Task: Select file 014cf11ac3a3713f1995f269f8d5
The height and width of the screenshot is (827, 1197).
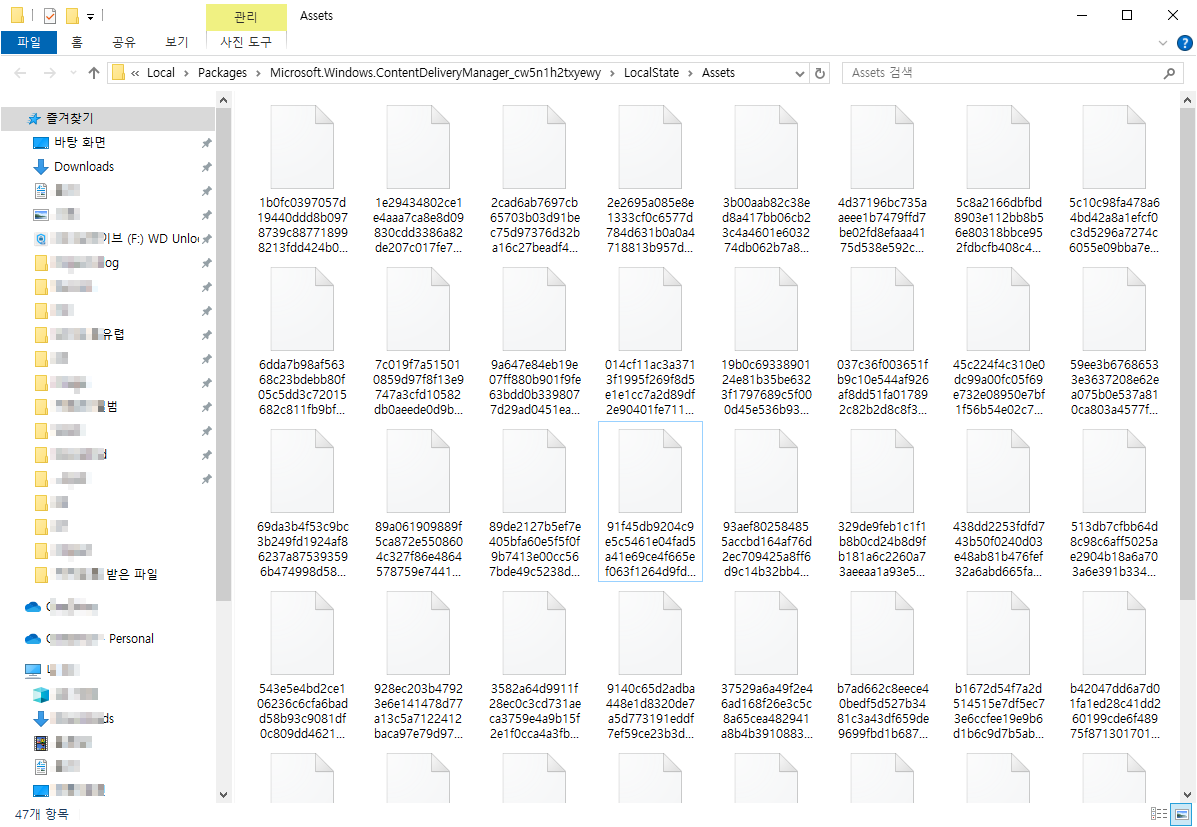Action: [x=650, y=341]
